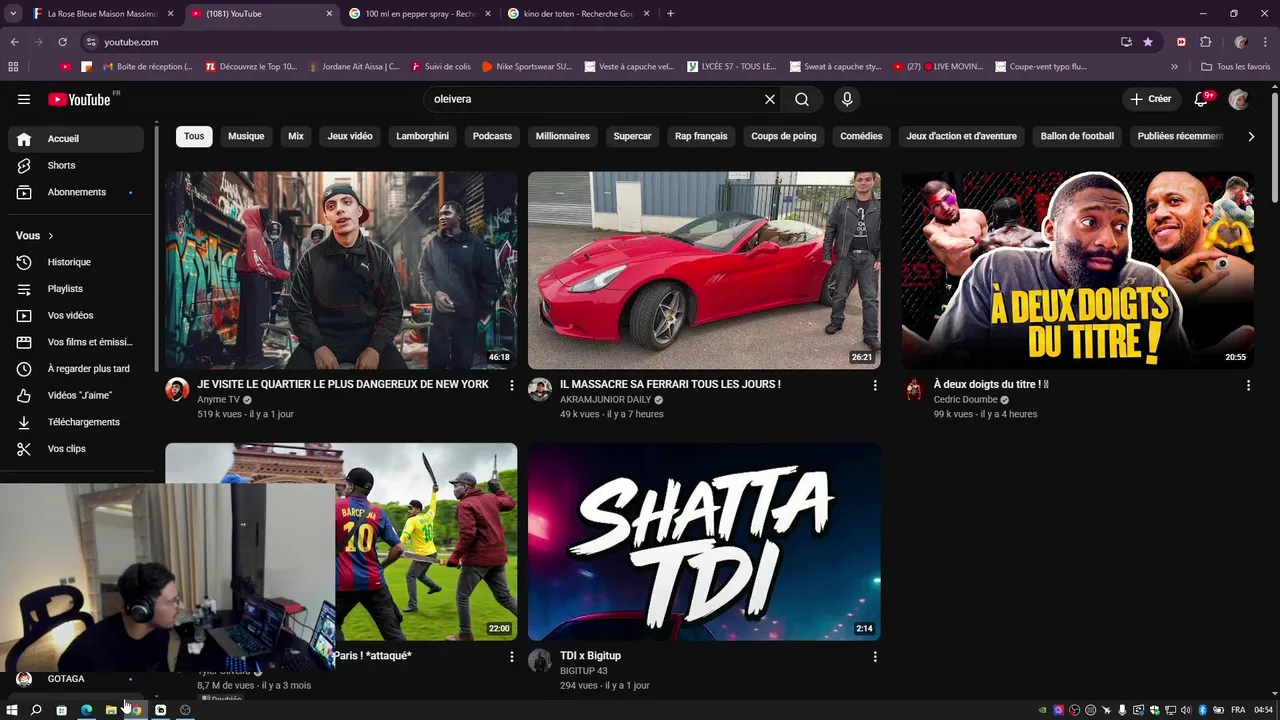Open browser extensions puzzle icon
This screenshot has height=720, width=1280.
coord(1205,42)
